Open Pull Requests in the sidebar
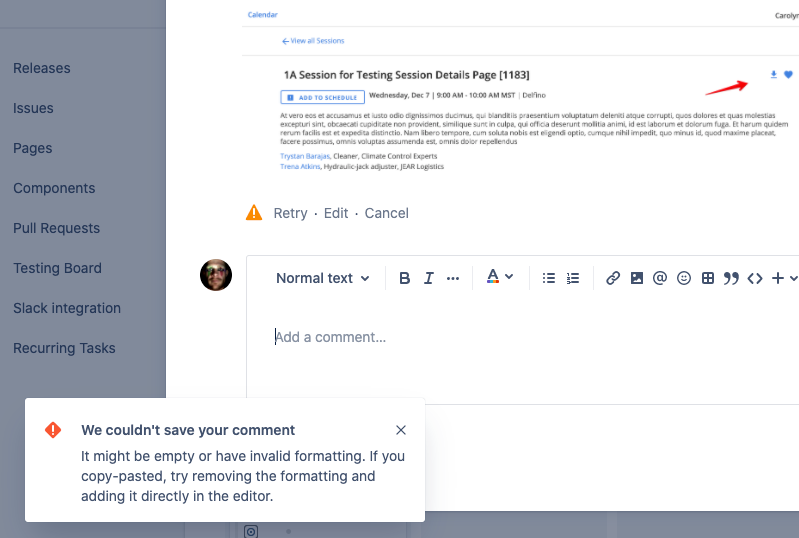The width and height of the screenshot is (799, 538). pos(56,228)
